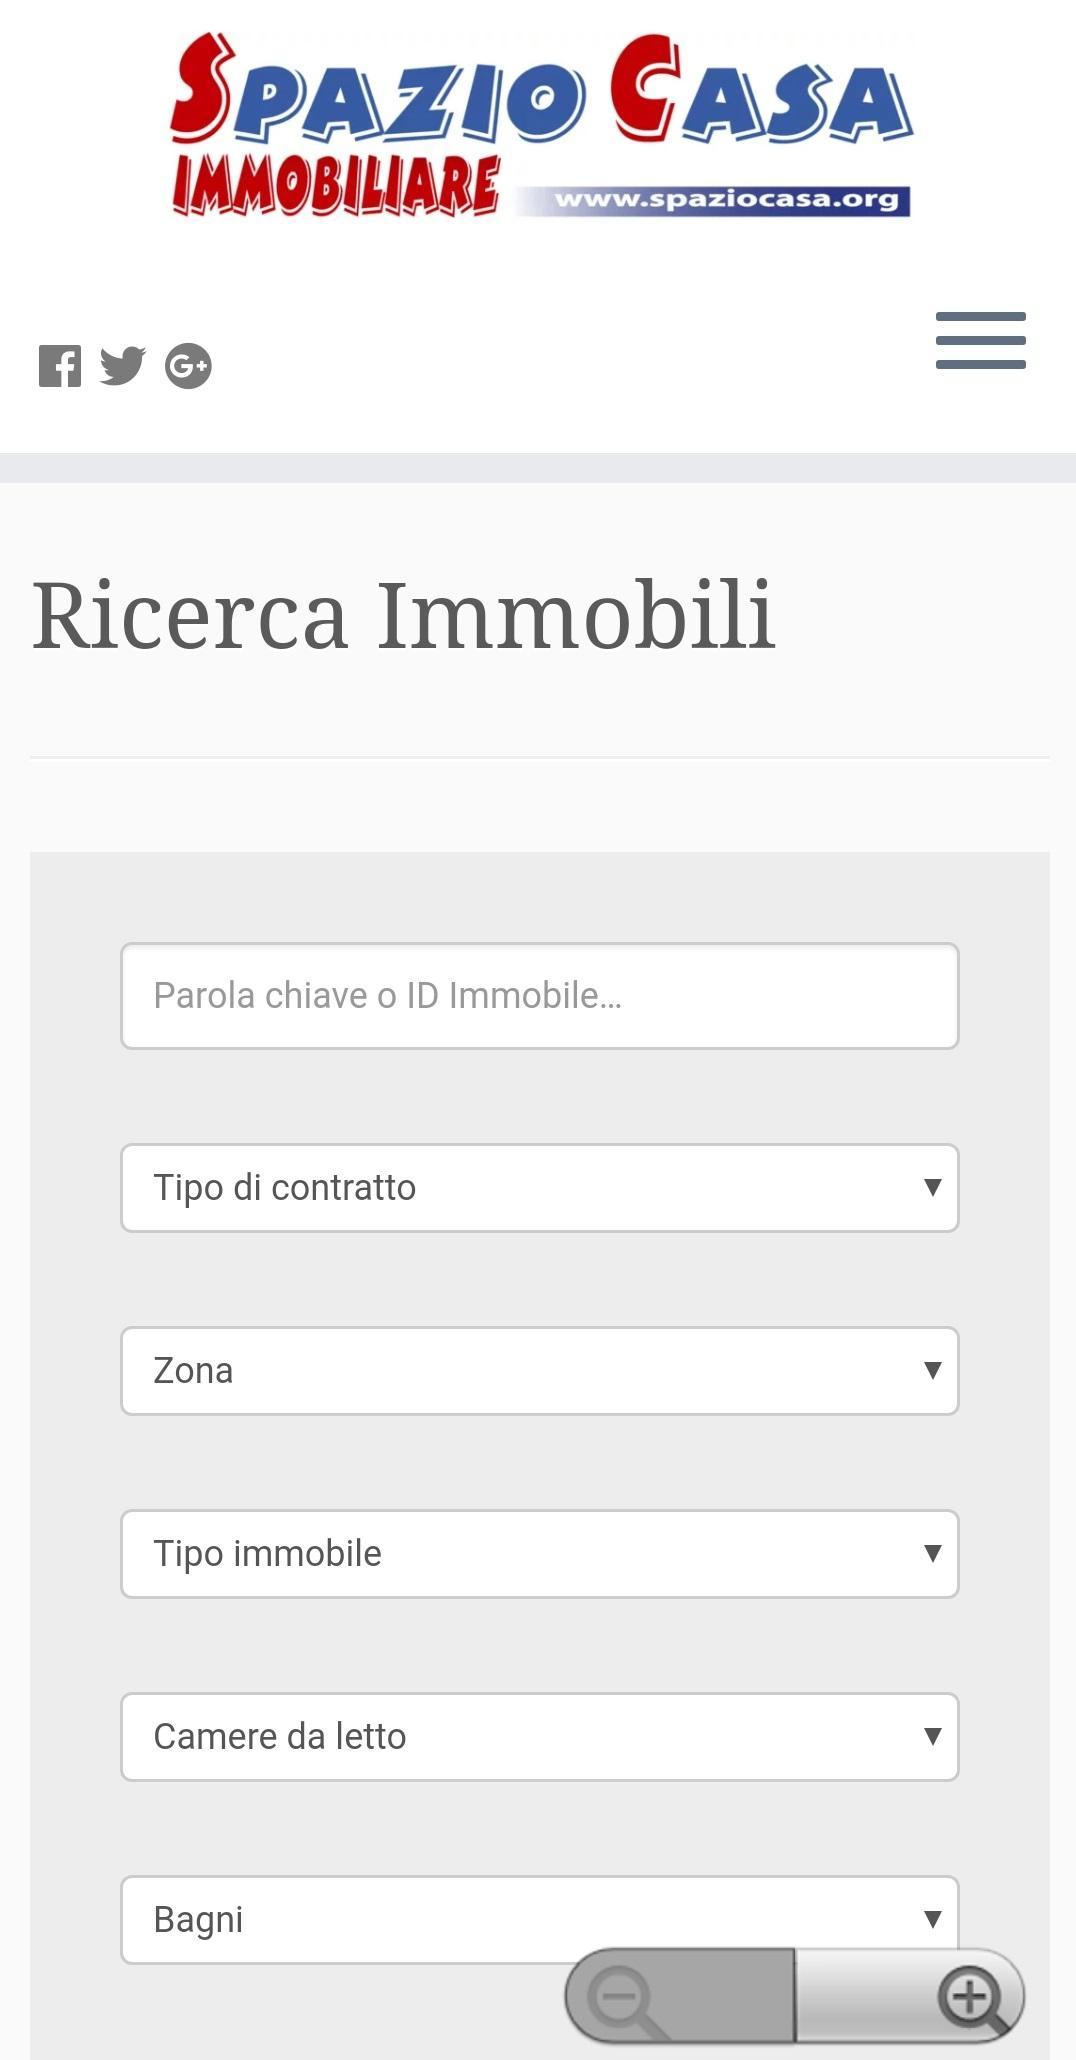Image resolution: width=1076 pixels, height=2060 pixels.
Task: Open the Camere da letto dropdown
Action: [540, 1737]
